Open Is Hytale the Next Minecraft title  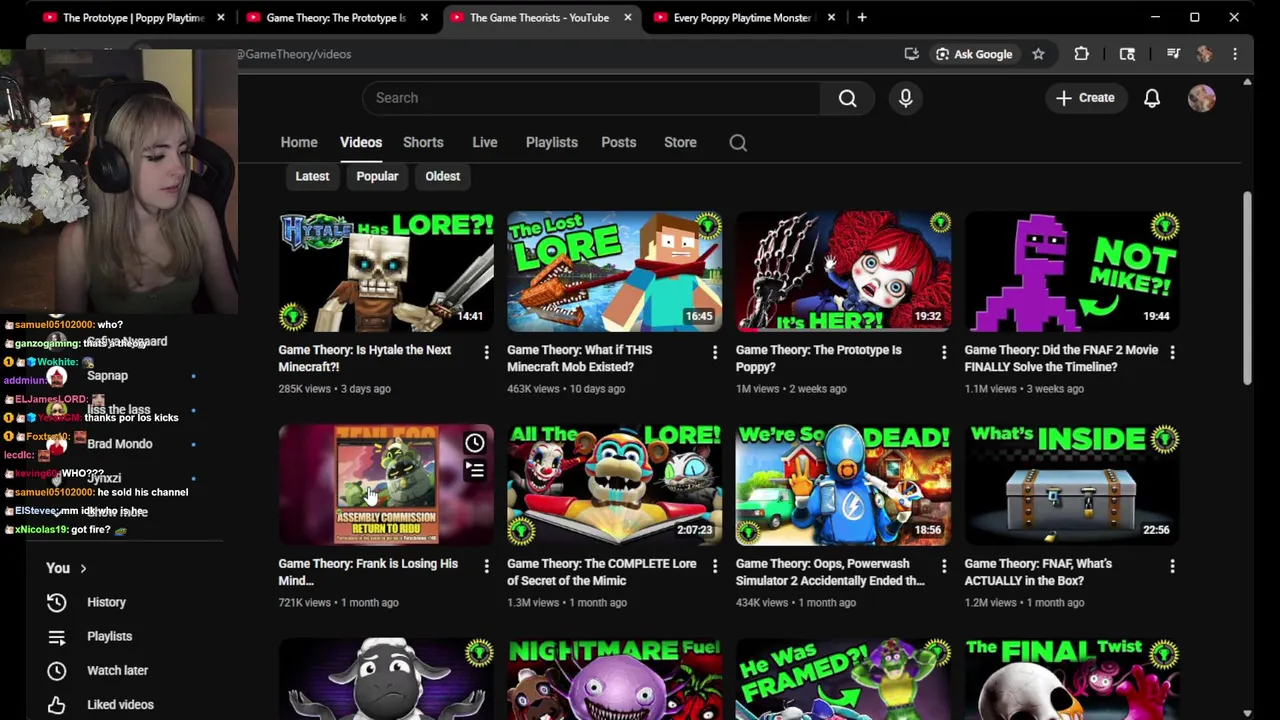click(365, 358)
